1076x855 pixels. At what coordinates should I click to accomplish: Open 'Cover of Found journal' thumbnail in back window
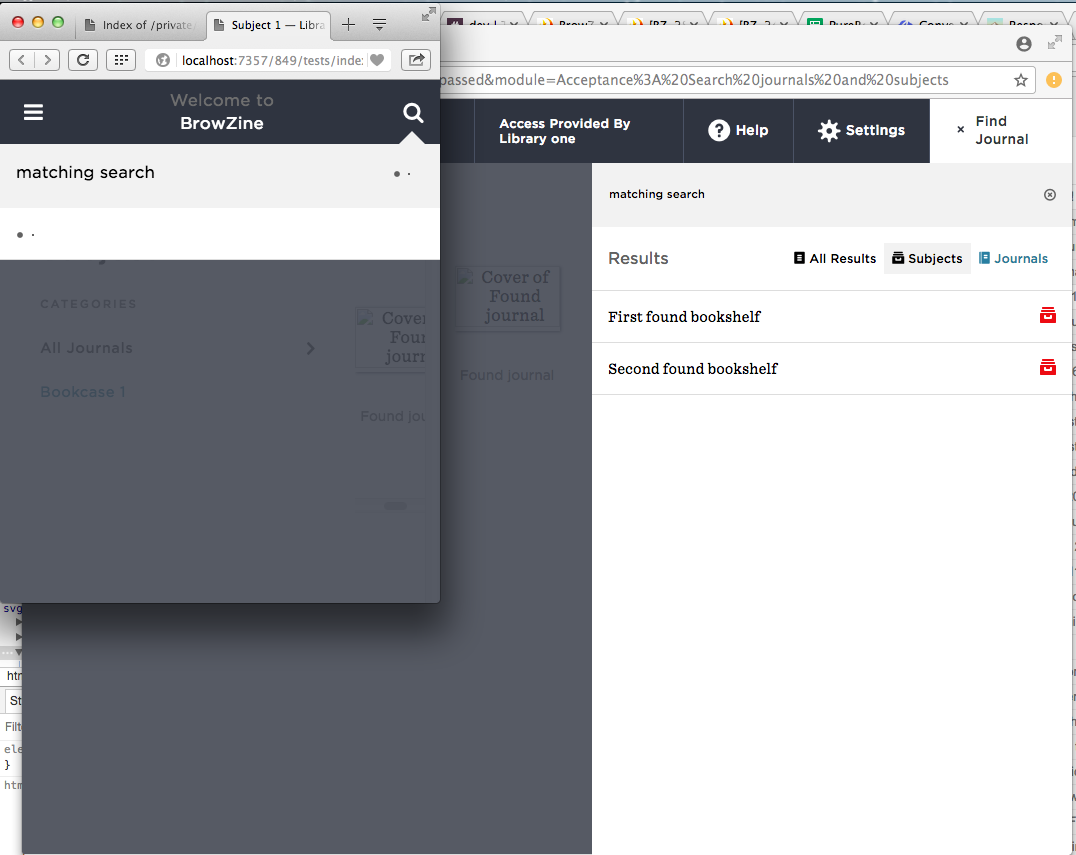(508, 298)
